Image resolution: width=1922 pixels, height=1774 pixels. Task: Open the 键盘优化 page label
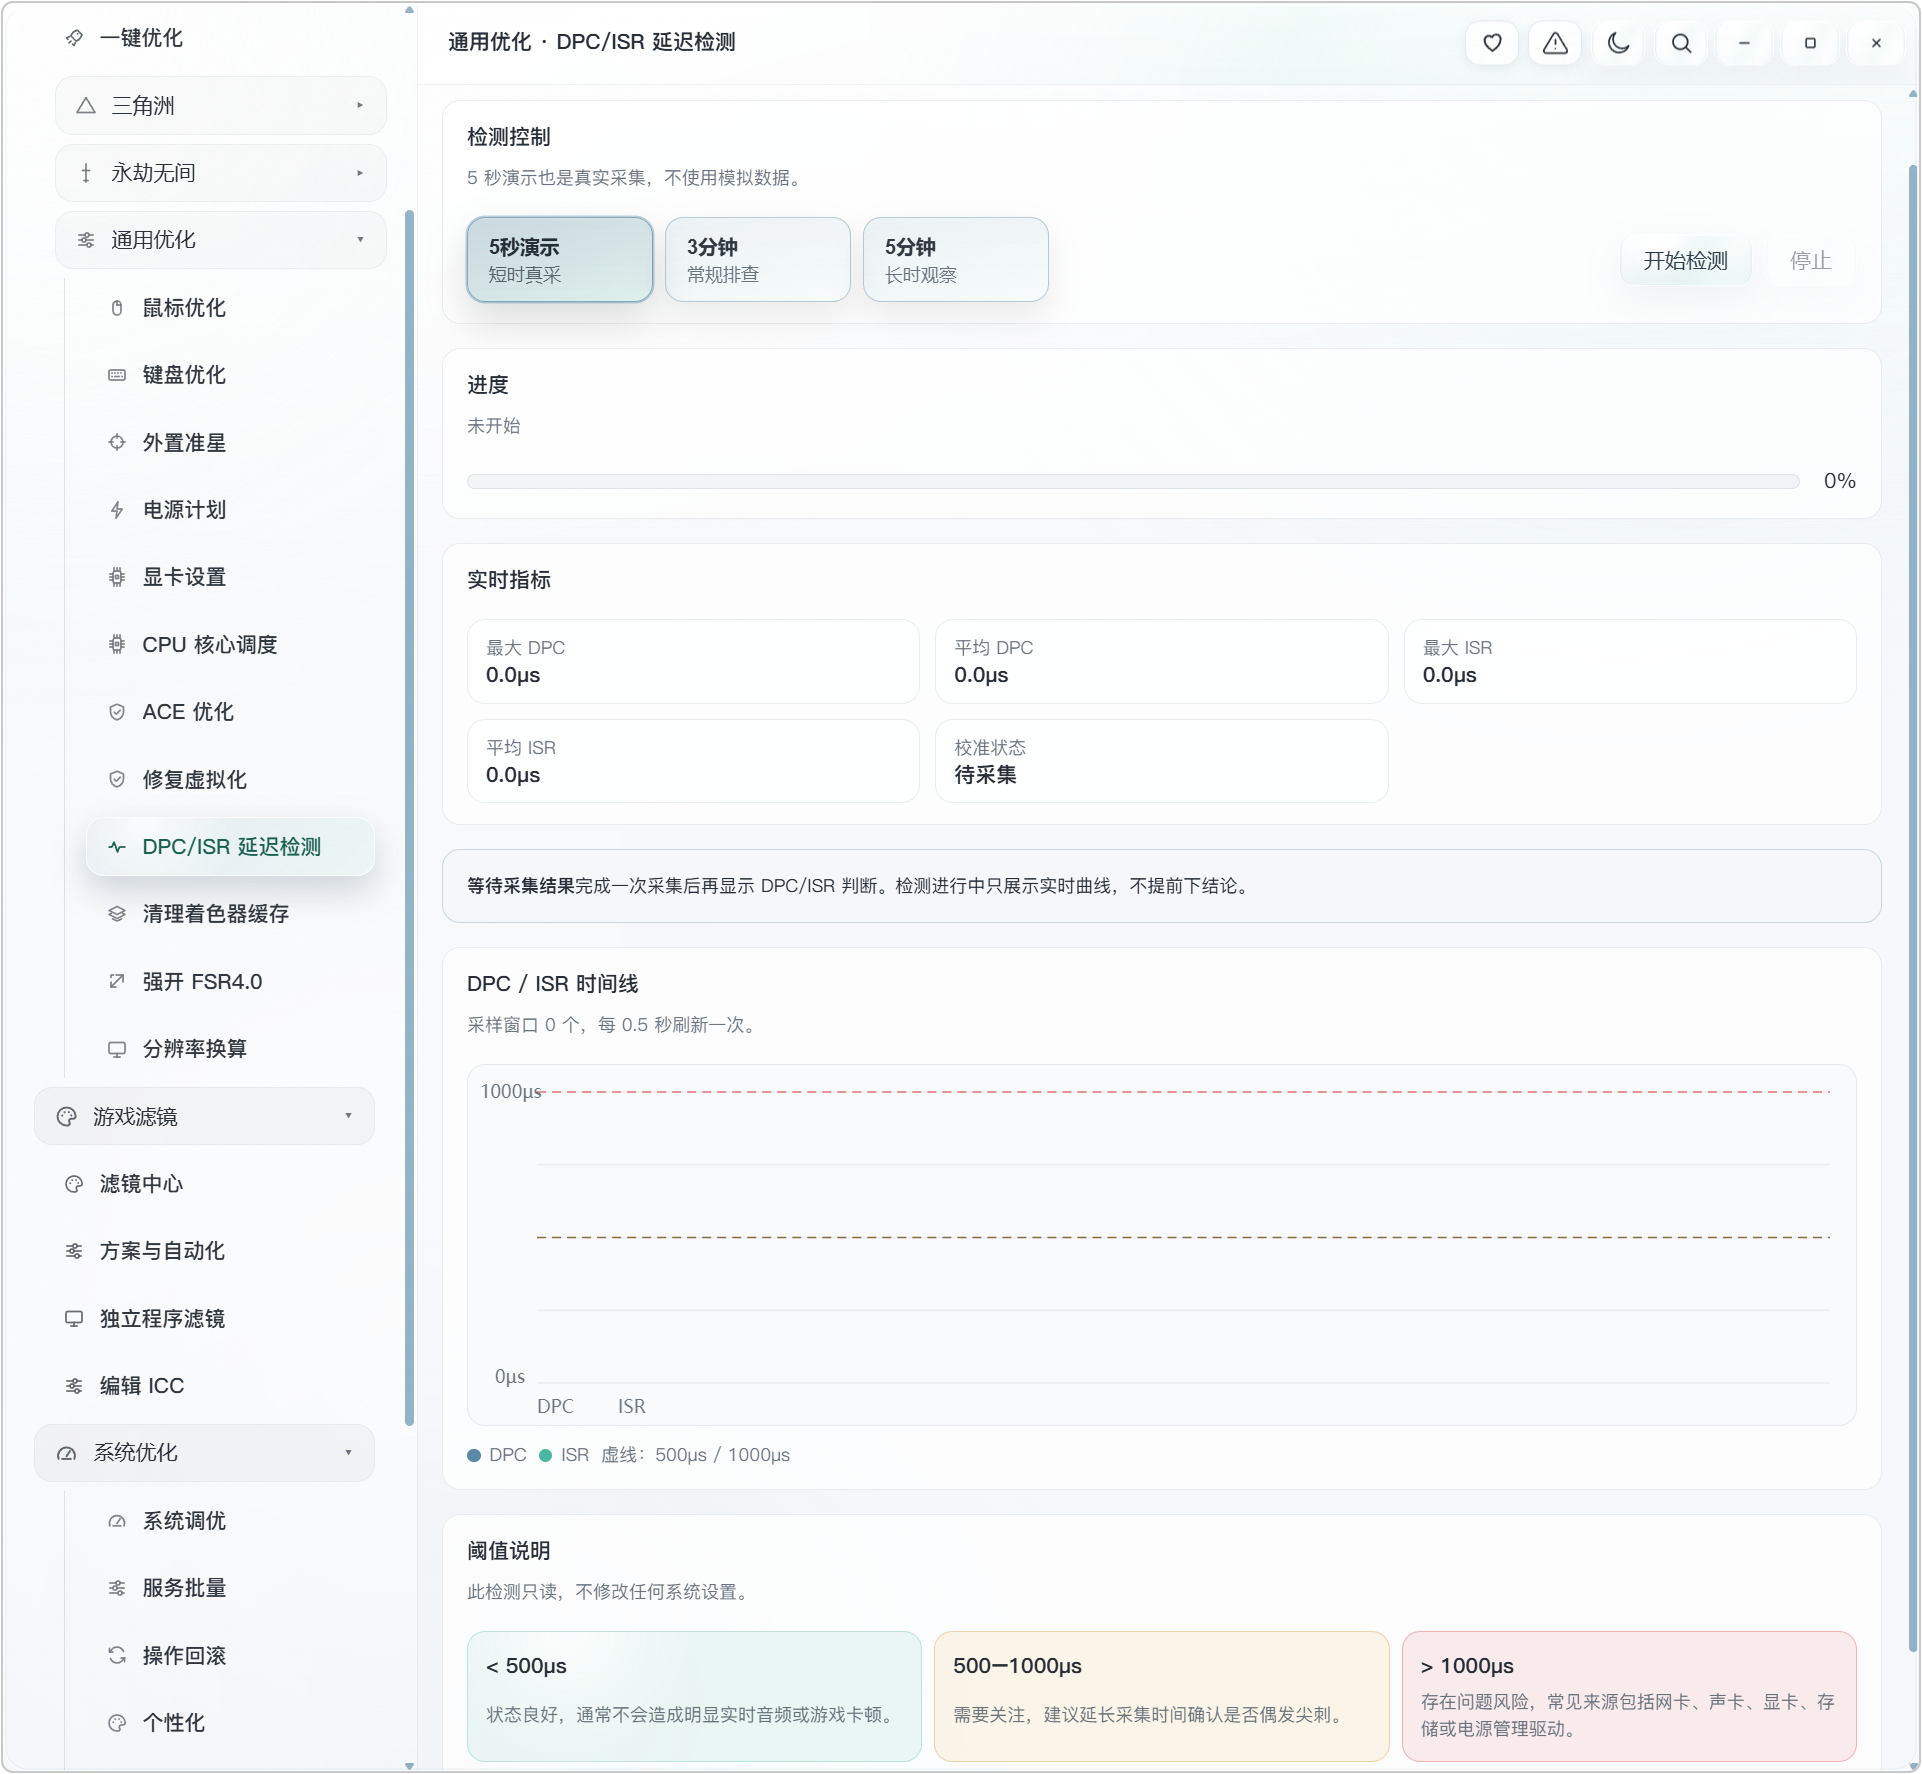[184, 375]
